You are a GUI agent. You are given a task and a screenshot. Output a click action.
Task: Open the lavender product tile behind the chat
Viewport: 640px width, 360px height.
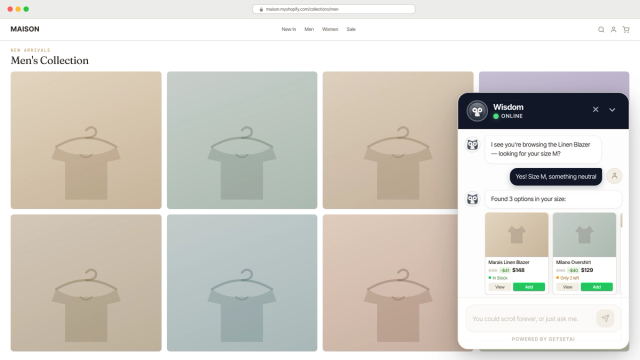point(554,82)
